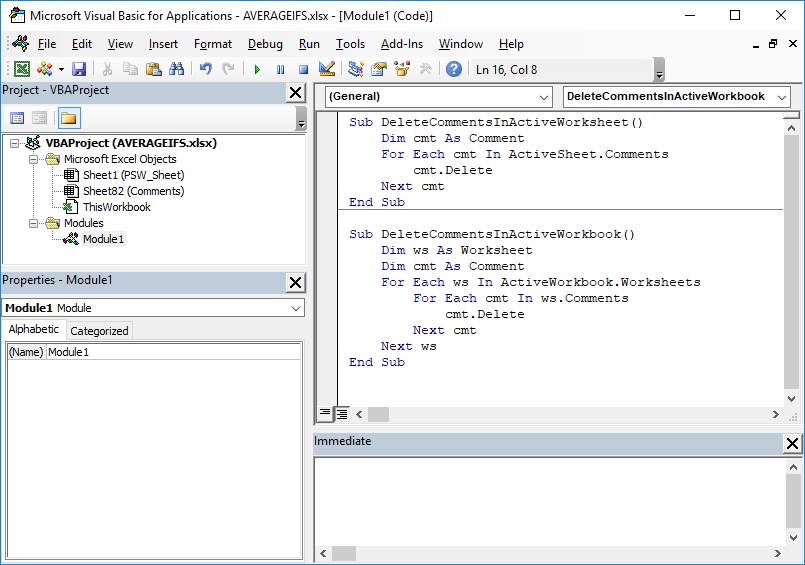This screenshot has height=565, width=805.
Task: Collapse the Modules folder
Action: (x=33, y=223)
